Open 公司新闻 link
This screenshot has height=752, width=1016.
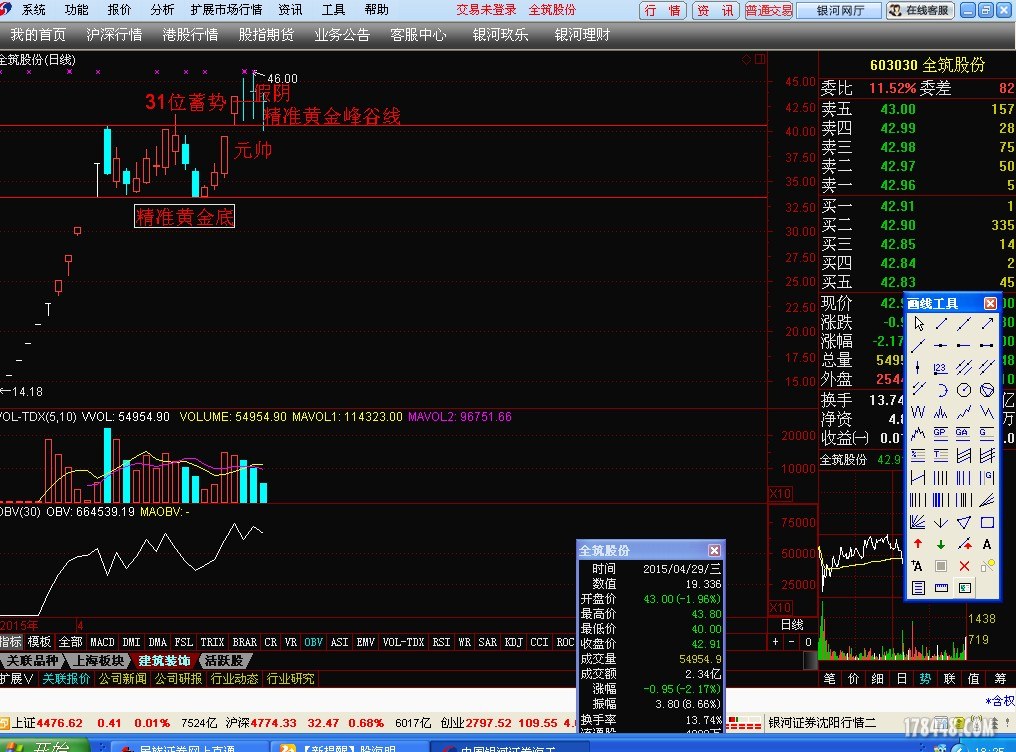click(122, 679)
